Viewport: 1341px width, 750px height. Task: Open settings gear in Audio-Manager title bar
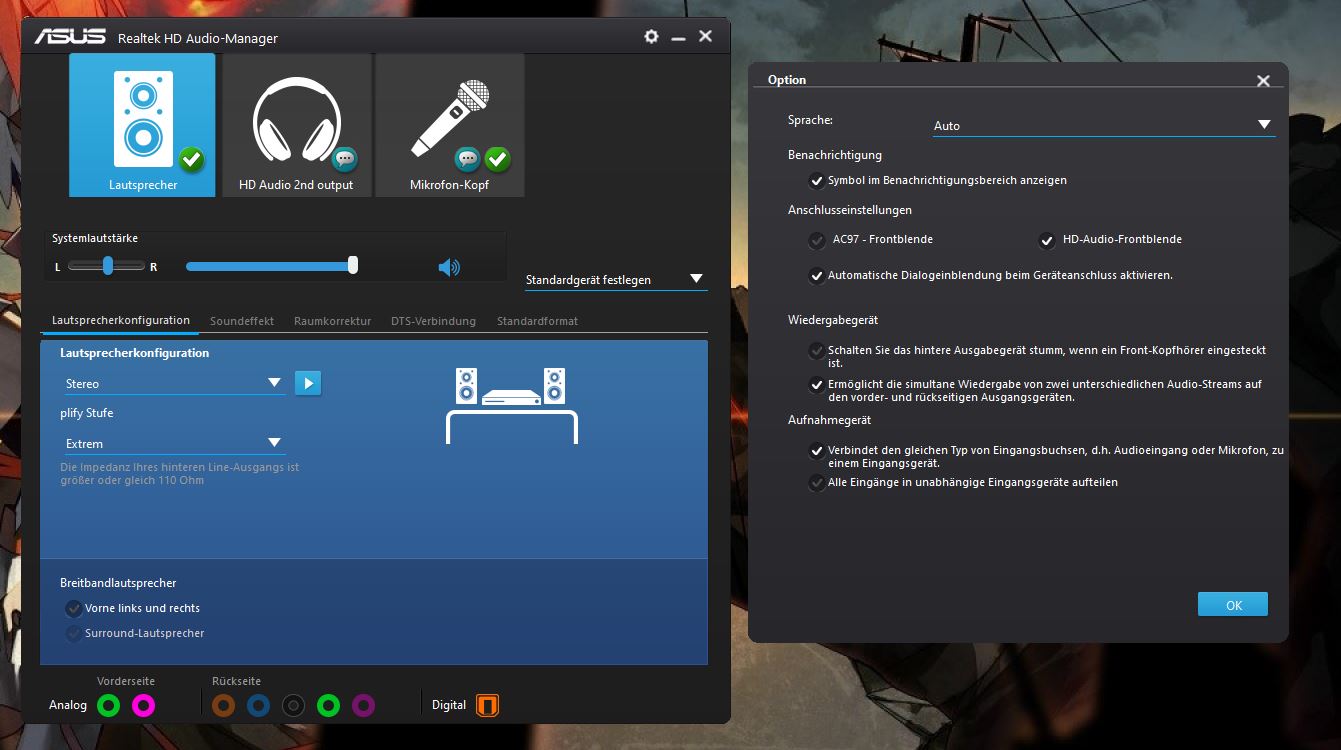tap(652, 36)
